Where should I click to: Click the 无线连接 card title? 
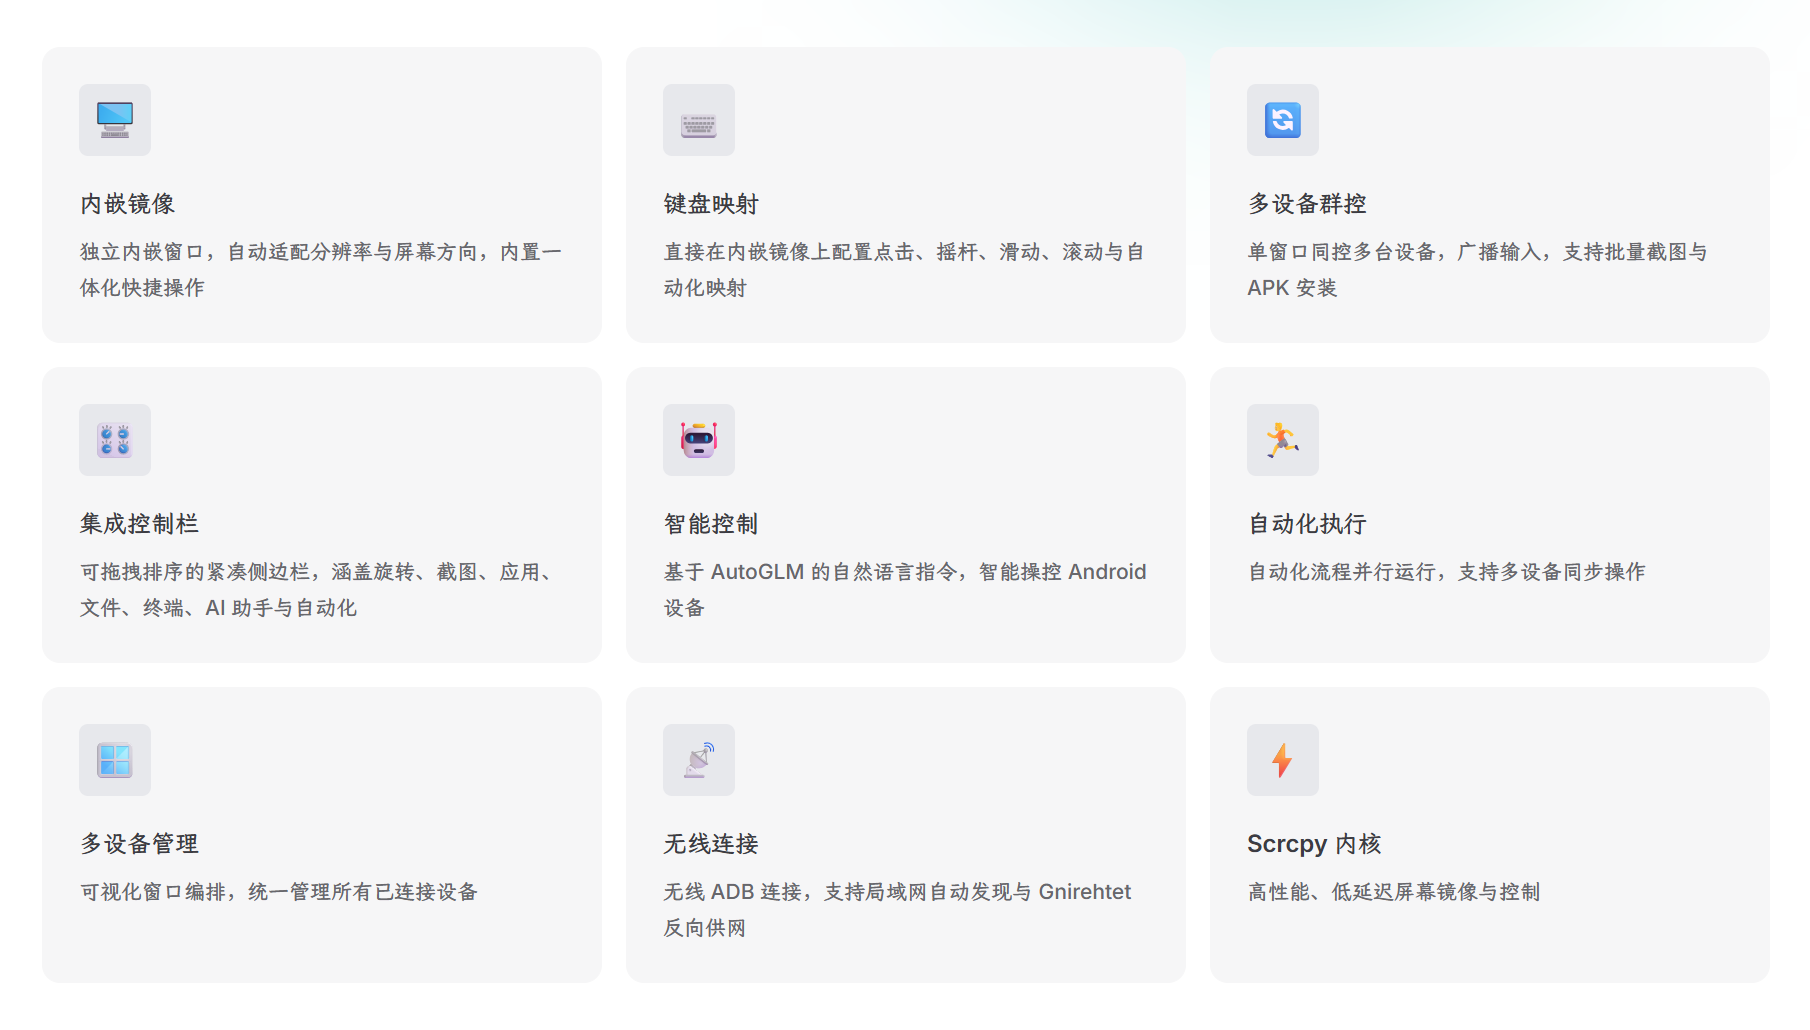point(712,844)
